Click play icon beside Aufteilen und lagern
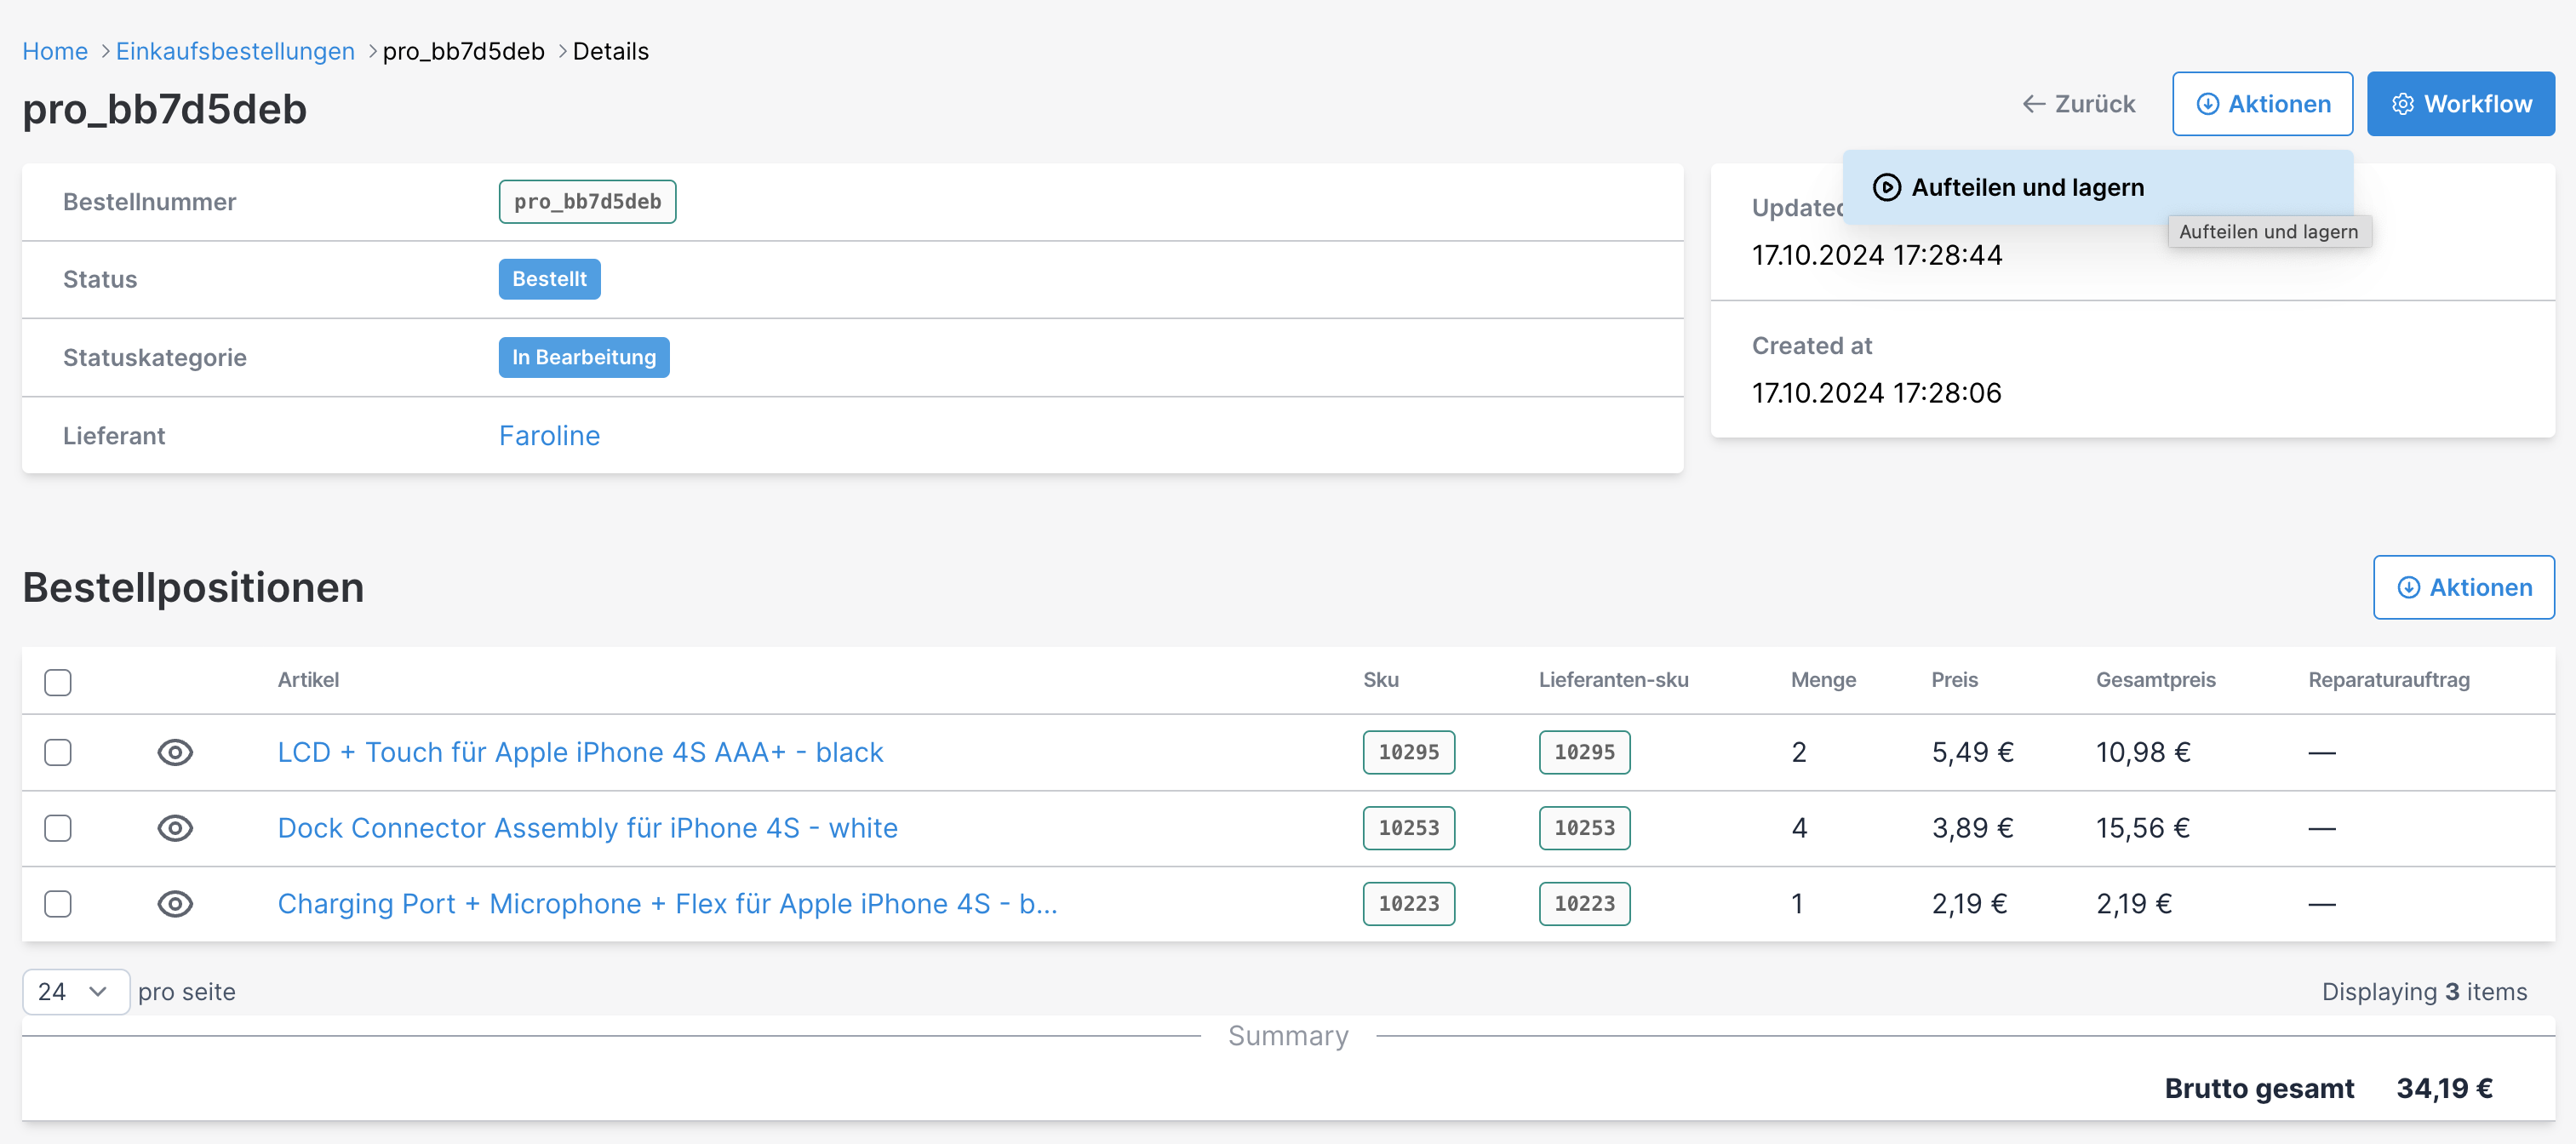The height and width of the screenshot is (1144, 2576). click(x=1886, y=188)
